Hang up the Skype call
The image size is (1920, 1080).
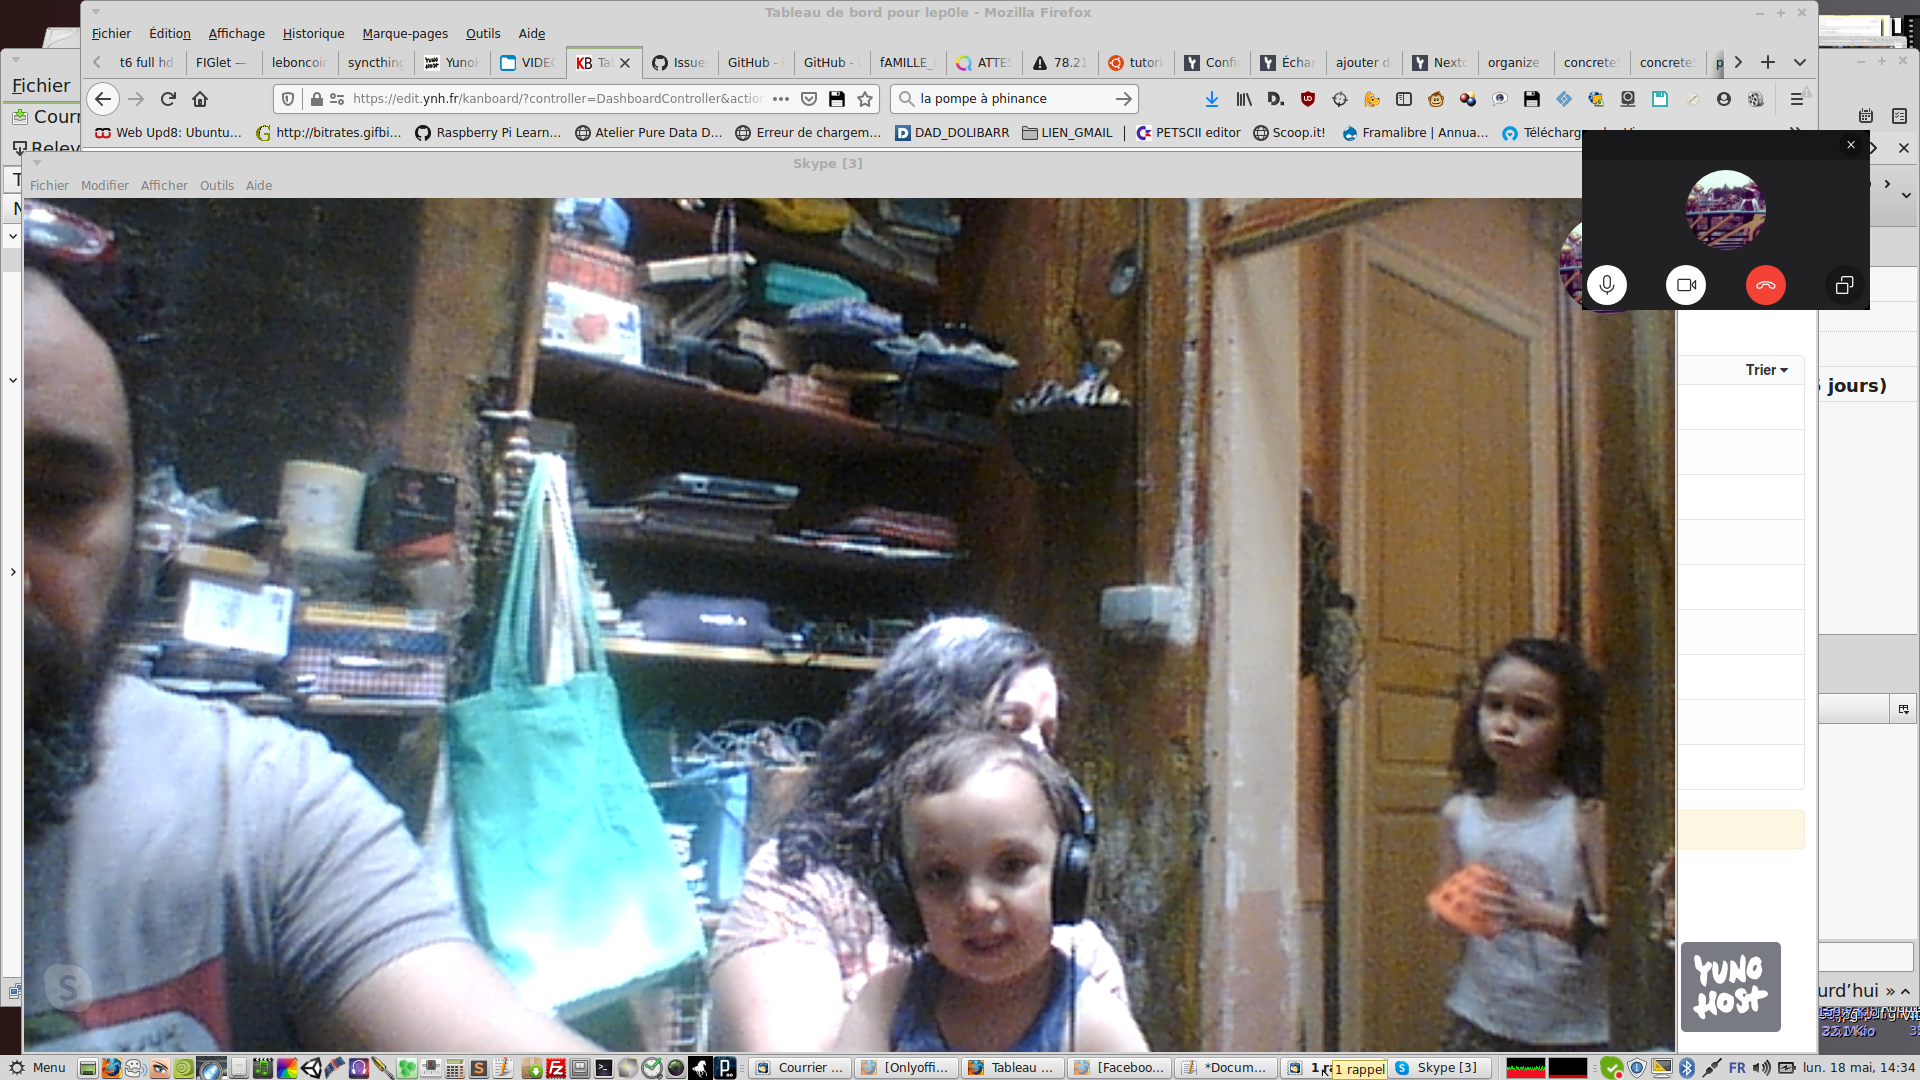click(1765, 285)
